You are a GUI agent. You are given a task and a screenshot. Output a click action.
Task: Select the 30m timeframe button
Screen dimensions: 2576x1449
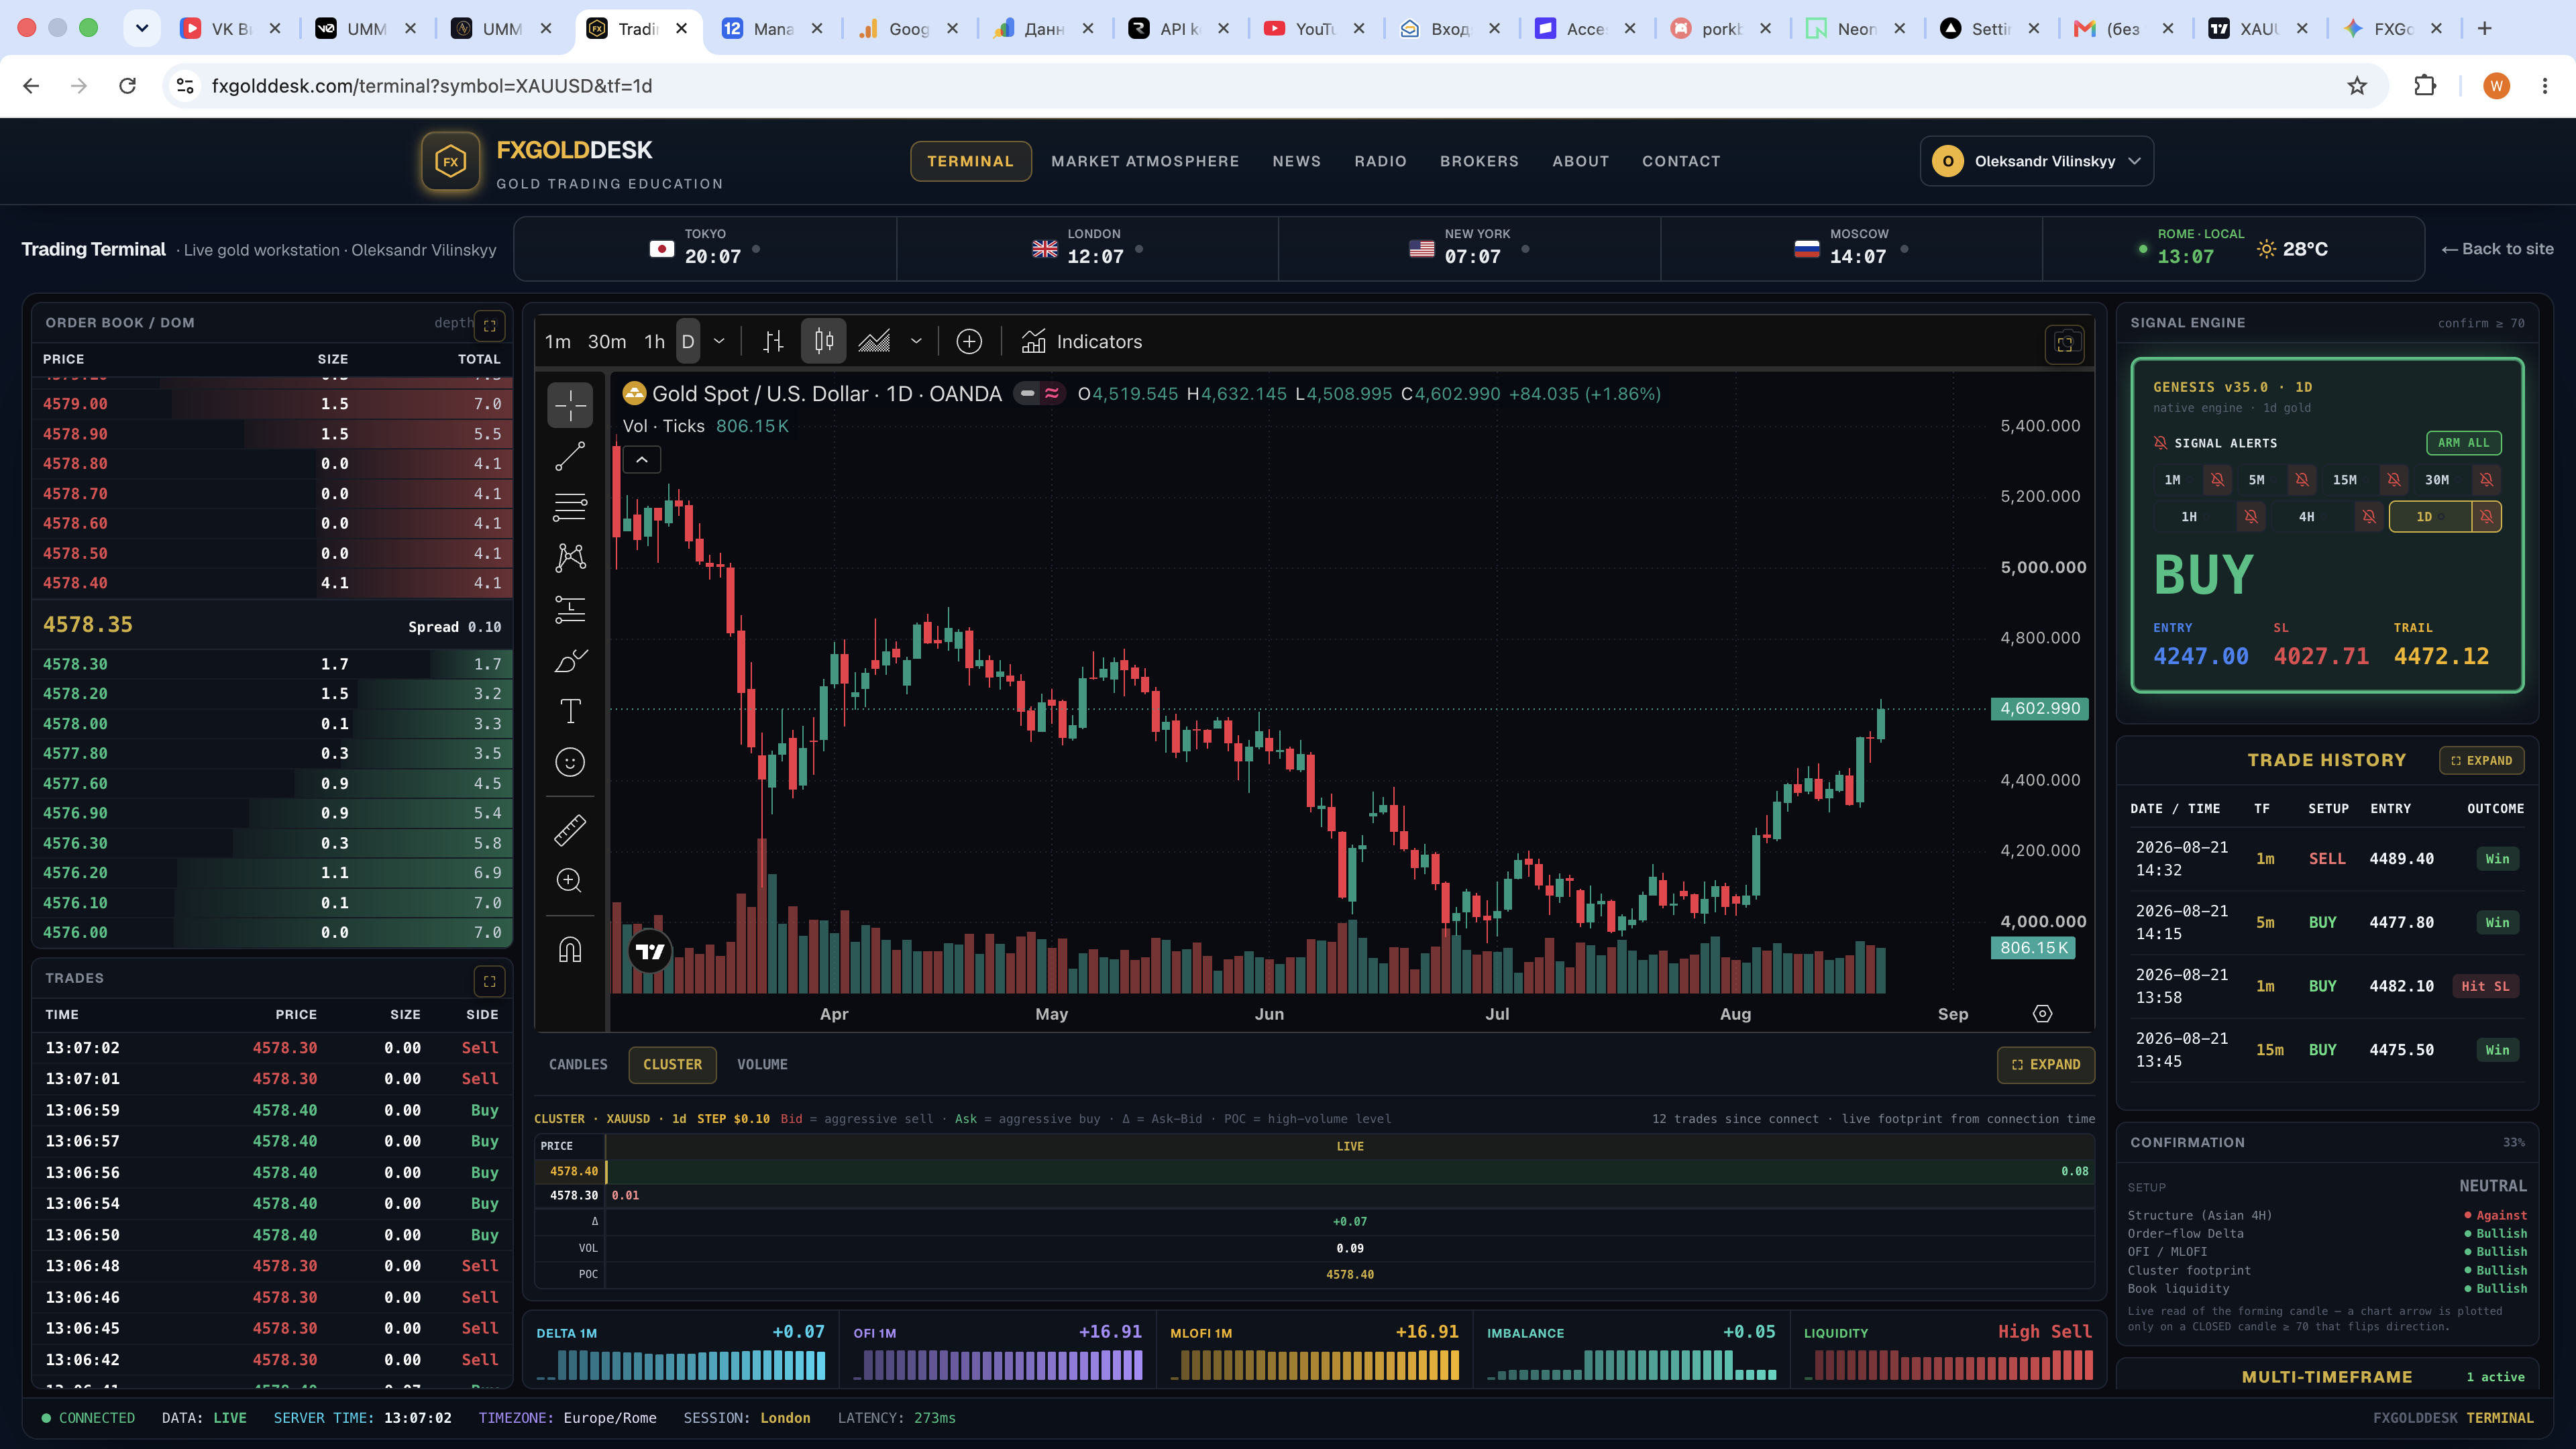[607, 342]
